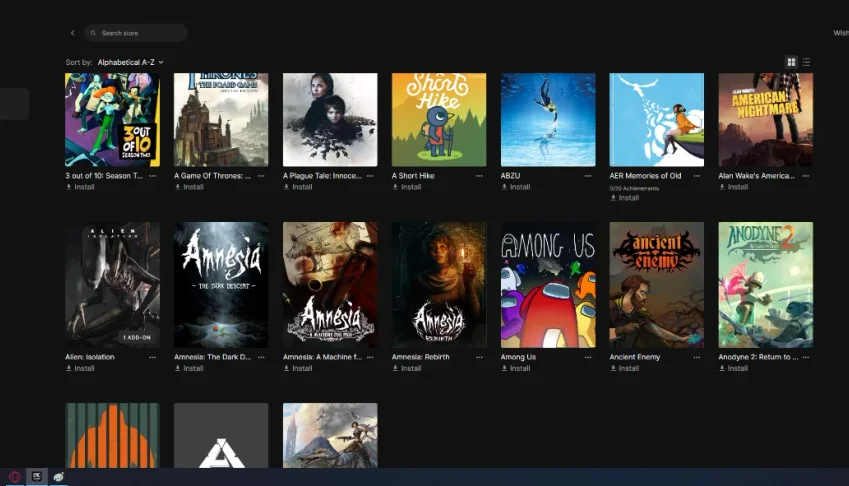Open Epic Games Launcher from the taskbar

37,477
